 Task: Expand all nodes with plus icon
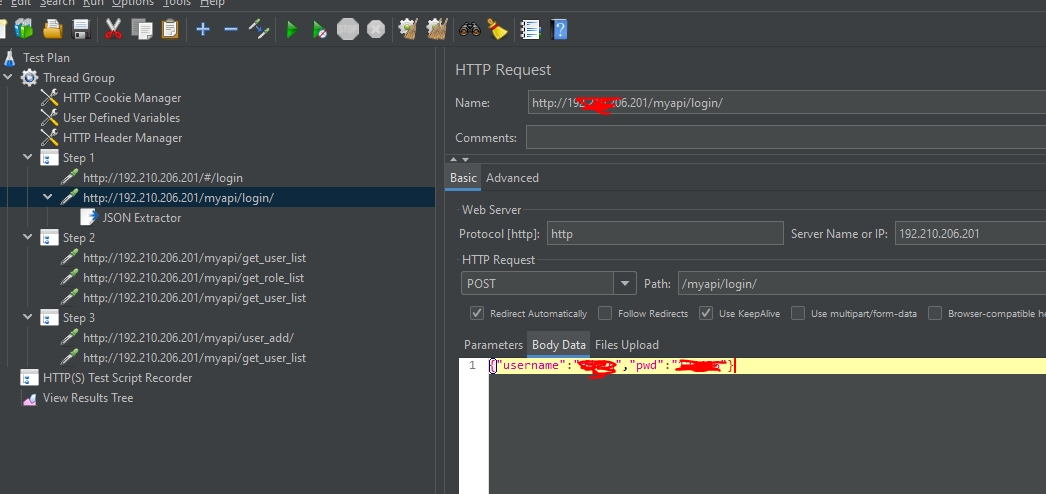click(203, 29)
